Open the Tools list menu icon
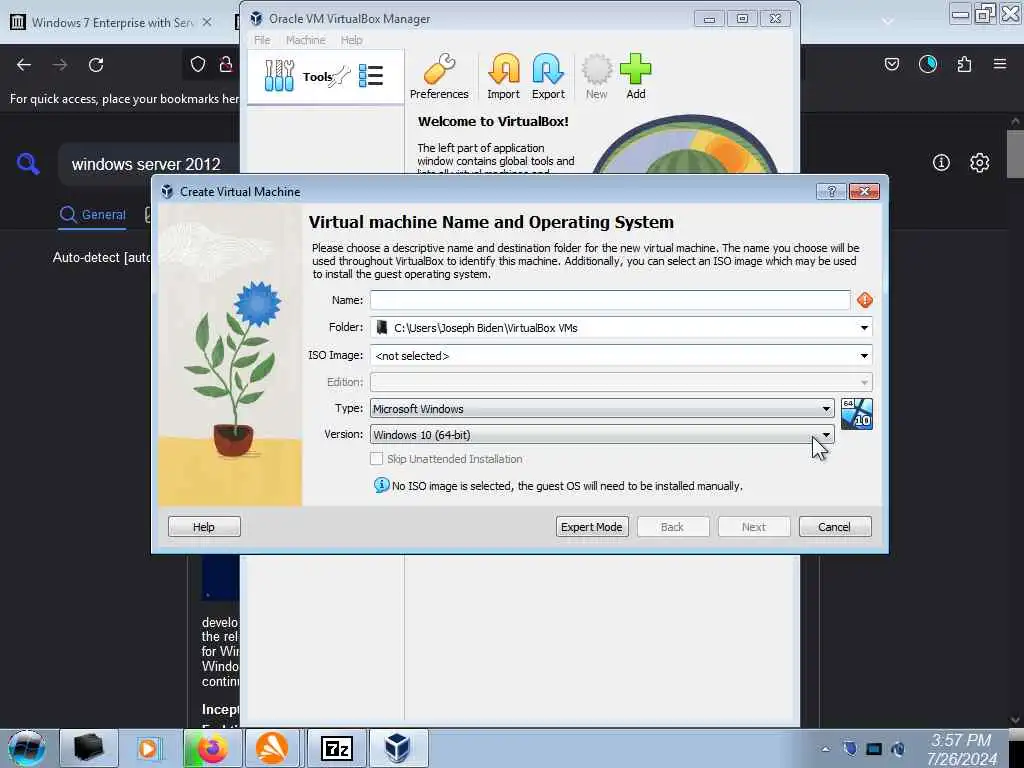This screenshot has width=1024, height=768. click(371, 76)
